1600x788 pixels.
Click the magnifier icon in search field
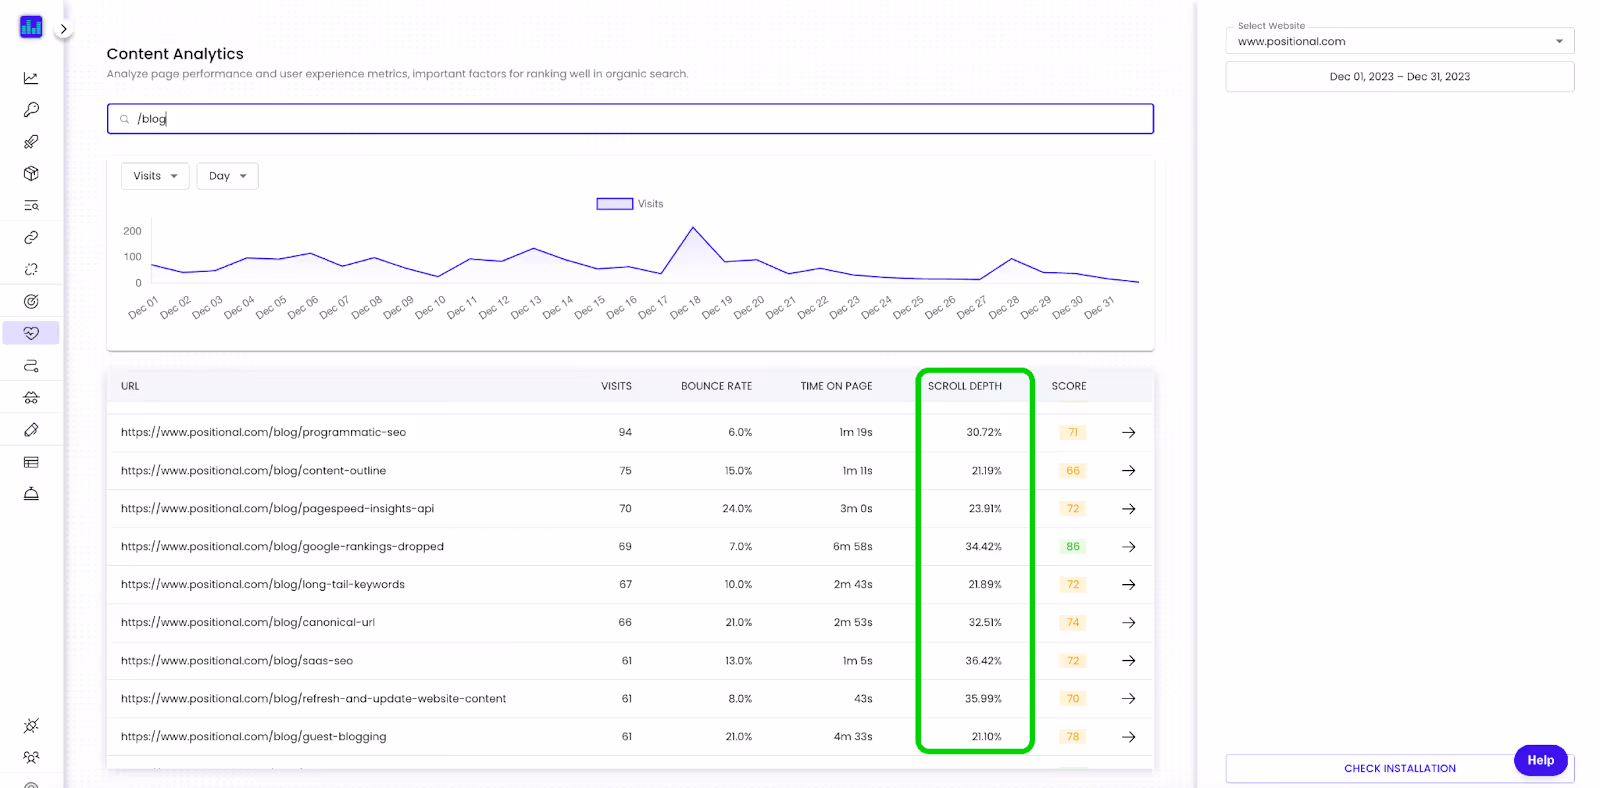124,119
